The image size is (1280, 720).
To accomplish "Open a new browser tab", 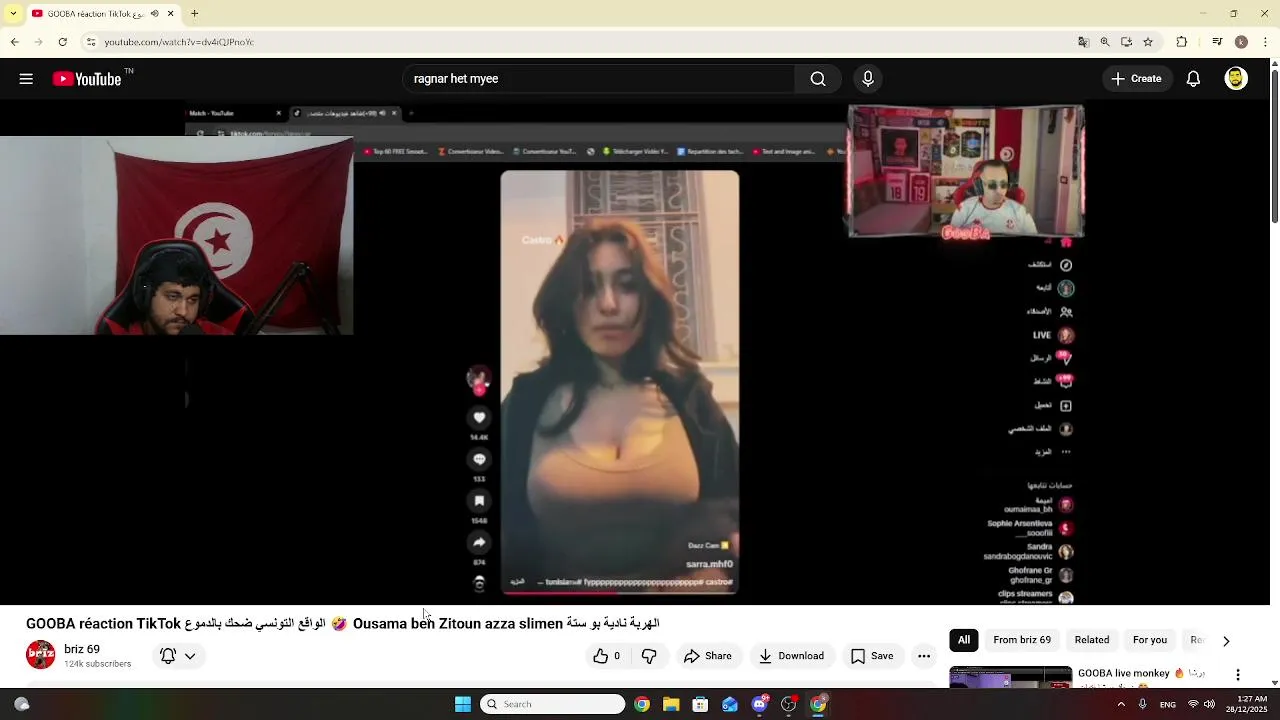I will tap(194, 14).
